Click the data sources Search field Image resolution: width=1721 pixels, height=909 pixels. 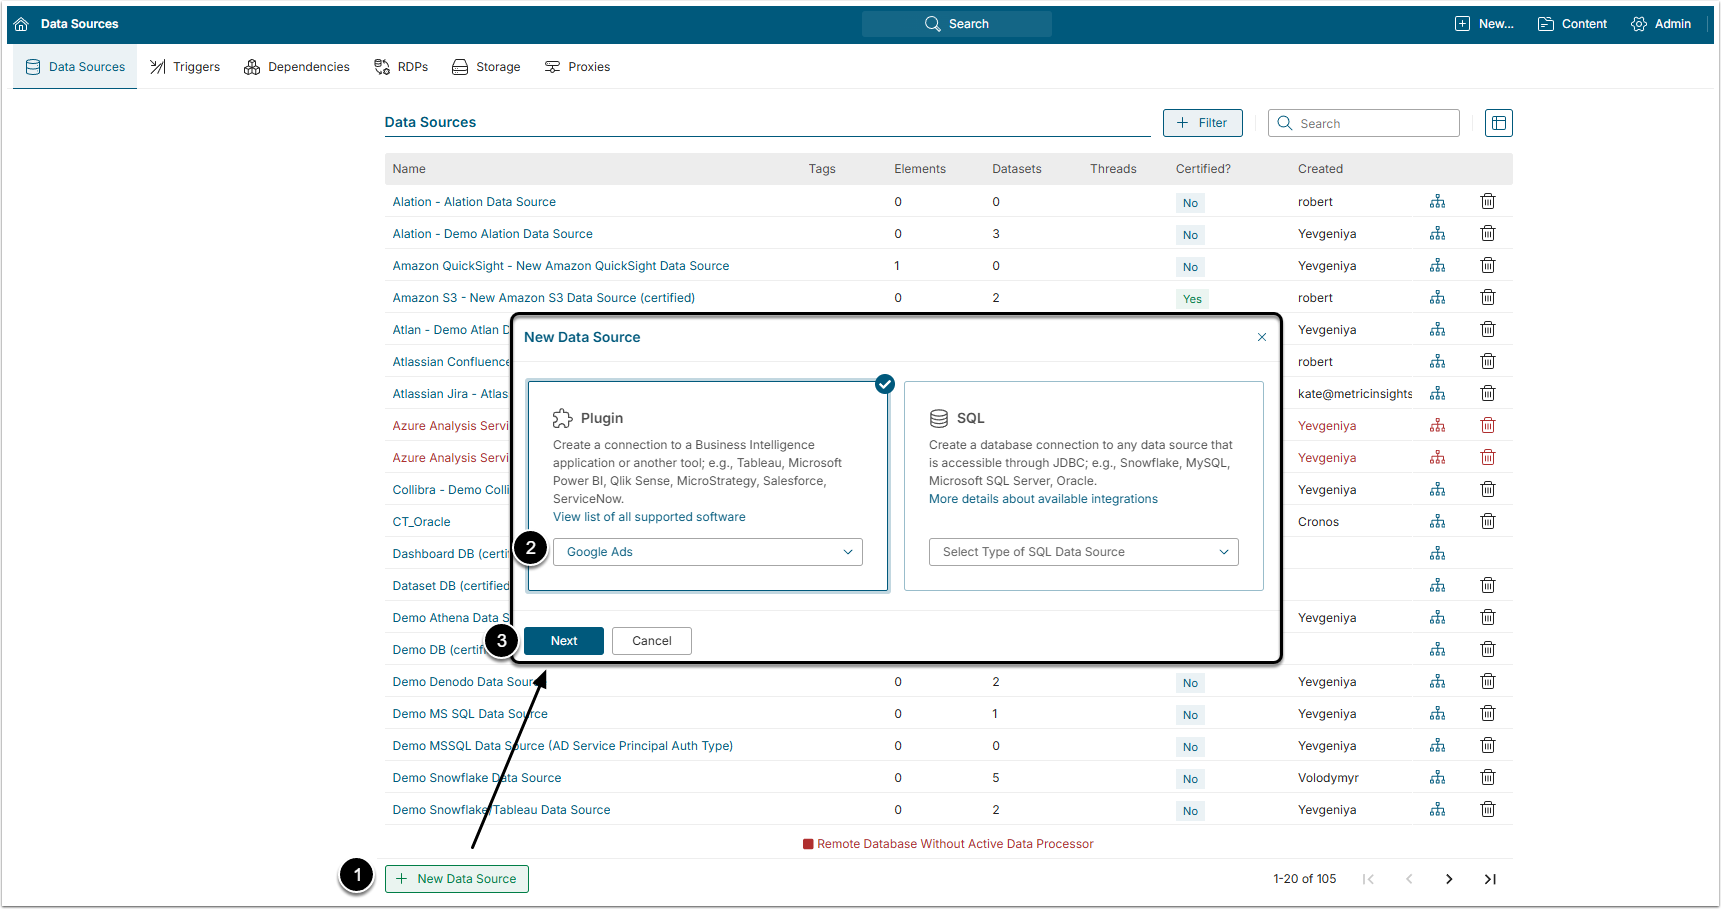1363,123
